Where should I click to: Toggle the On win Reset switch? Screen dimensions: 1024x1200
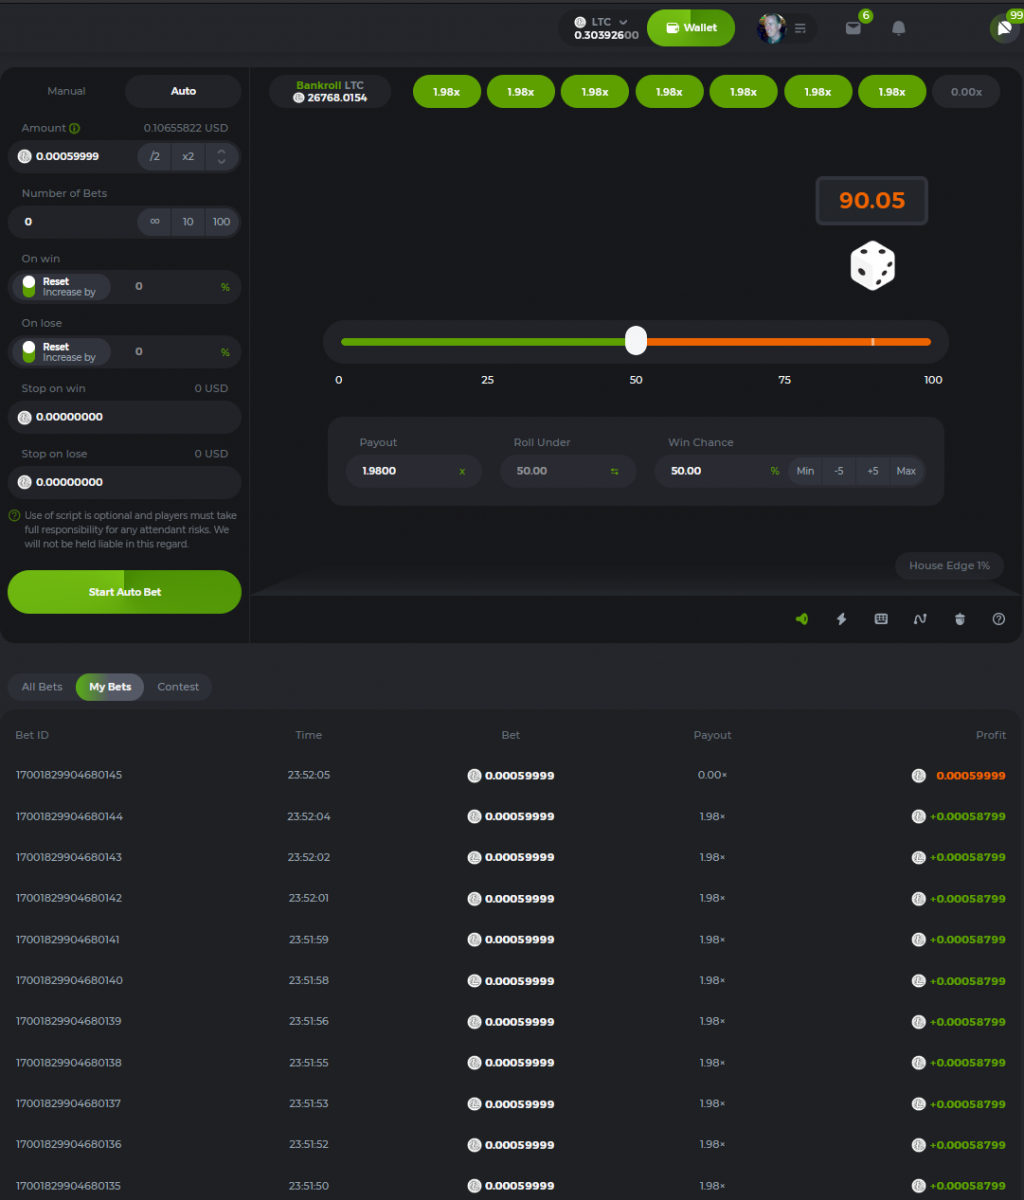click(x=29, y=287)
